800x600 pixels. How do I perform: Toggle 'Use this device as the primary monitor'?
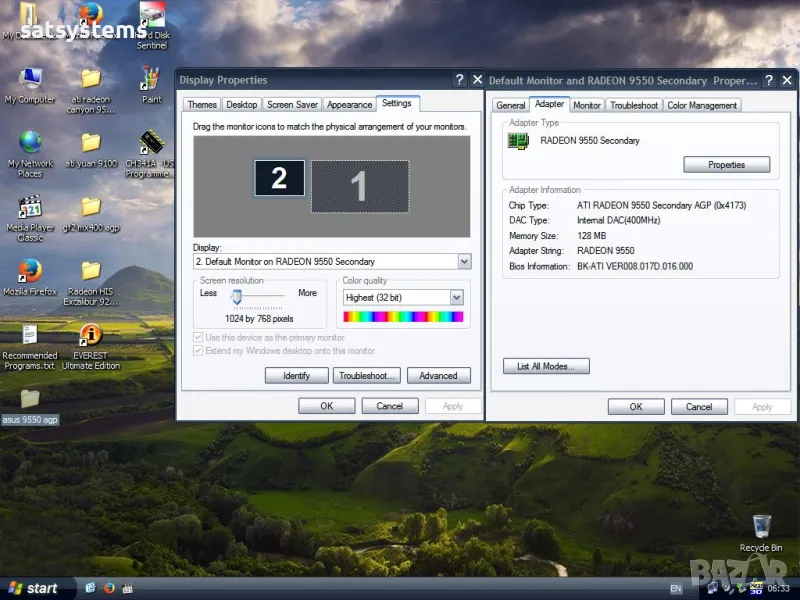tap(198, 338)
